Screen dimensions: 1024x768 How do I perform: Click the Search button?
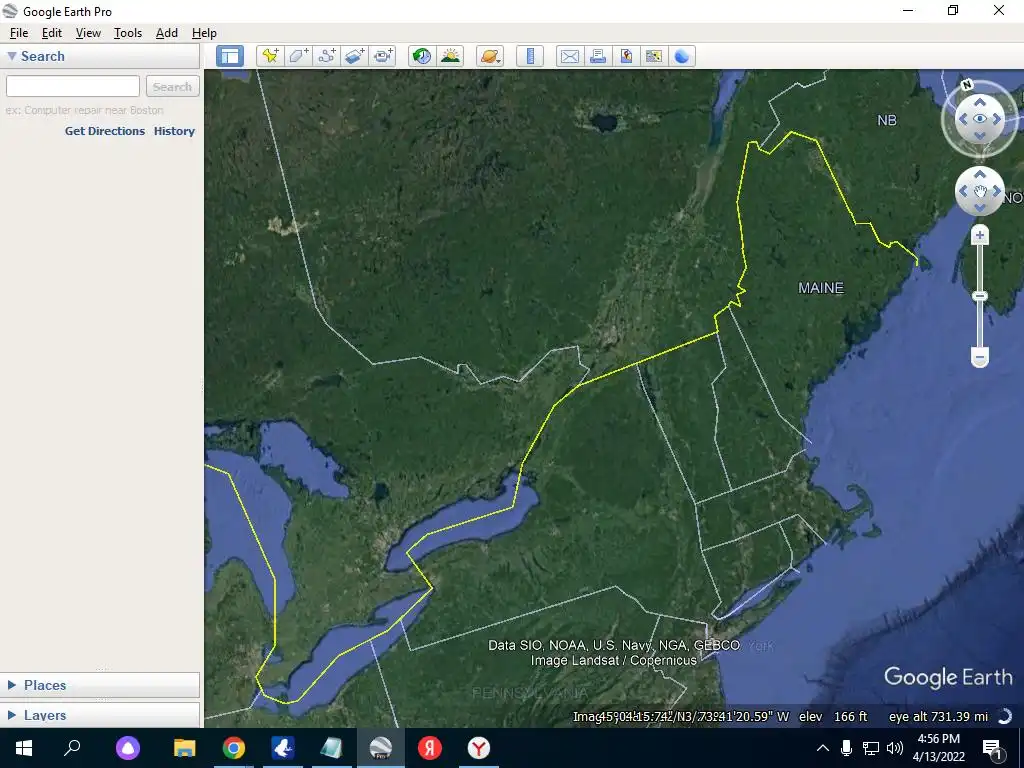coord(172,86)
